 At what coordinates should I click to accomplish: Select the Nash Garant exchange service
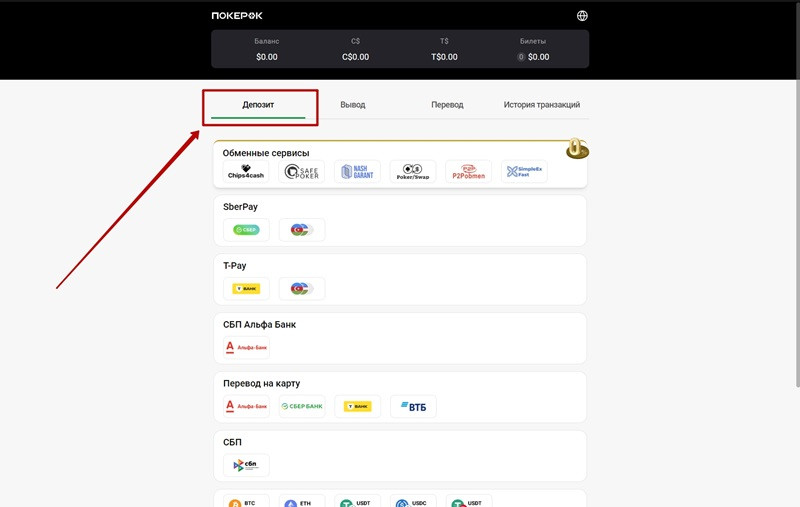pos(357,172)
